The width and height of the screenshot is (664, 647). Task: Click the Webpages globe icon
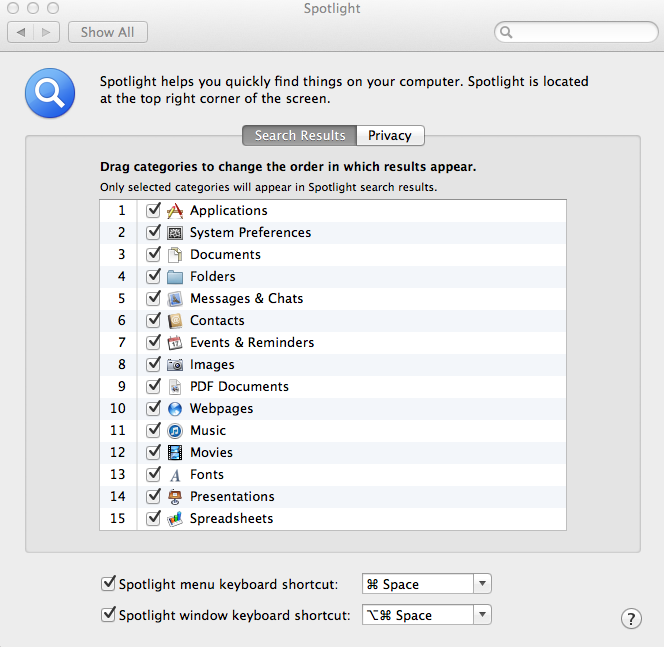coord(175,409)
